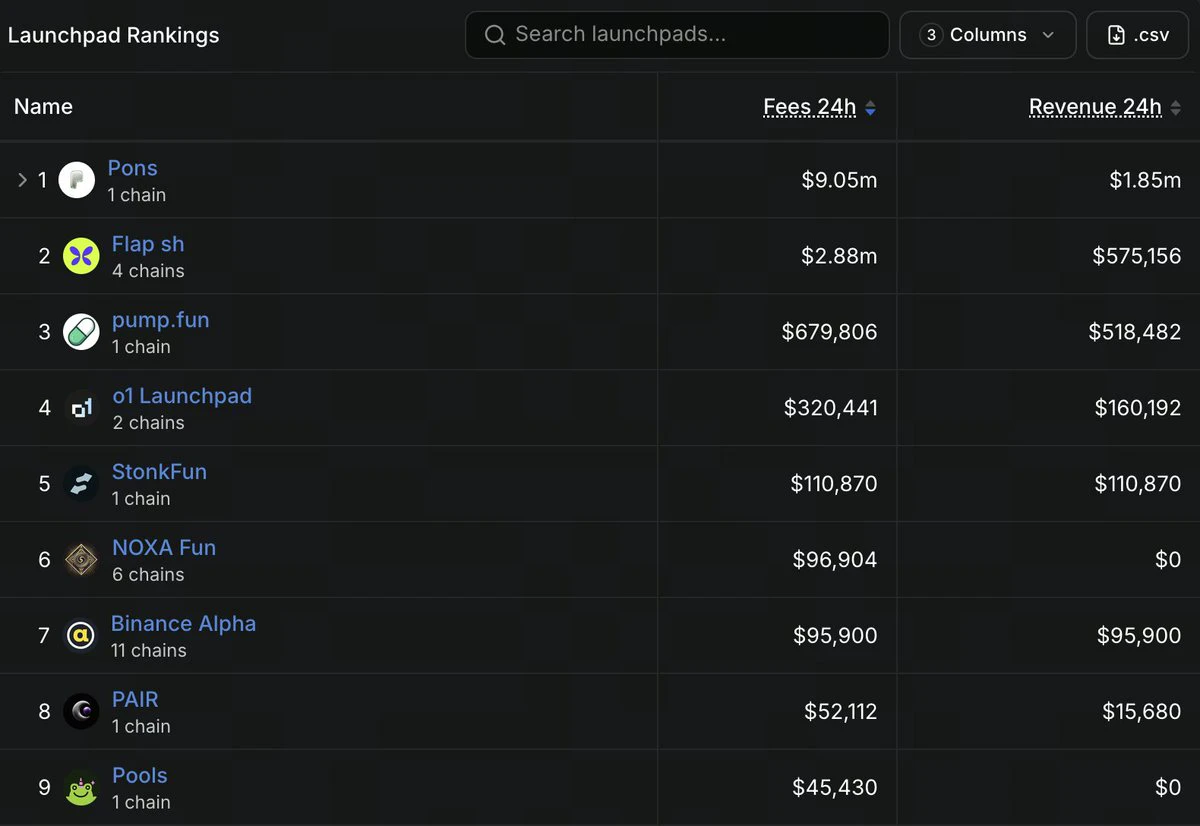Click the Revenue 24h sort arrows

[x=1176, y=108]
